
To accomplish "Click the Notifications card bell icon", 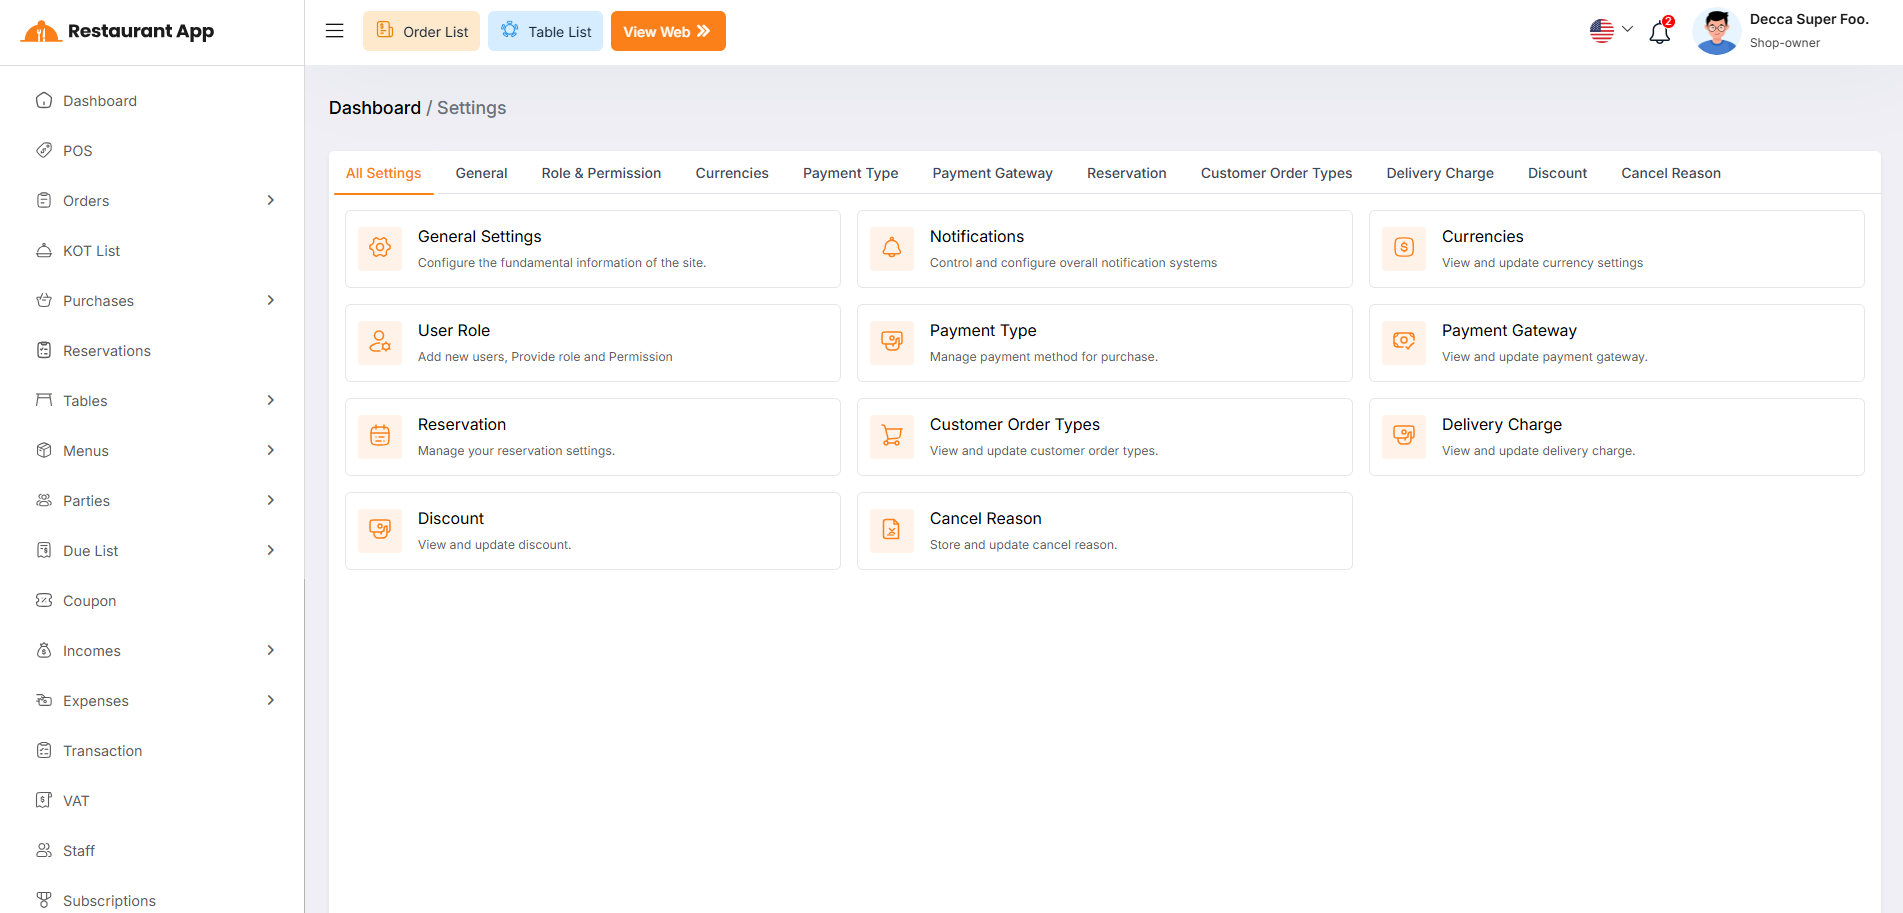I will pyautogui.click(x=892, y=248).
